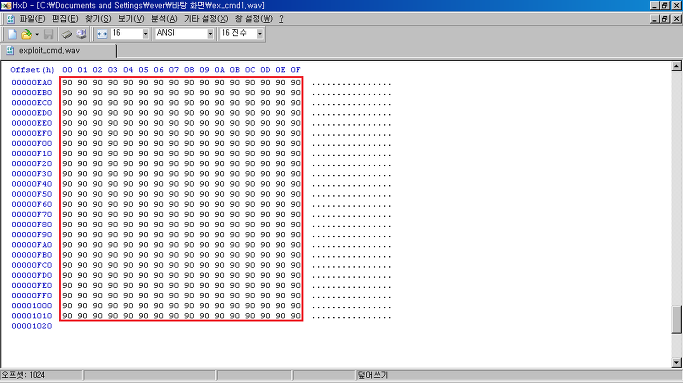Click ASCII text dots in row 00000F50
The width and height of the screenshot is (683, 383).
pyautogui.click(x=352, y=195)
